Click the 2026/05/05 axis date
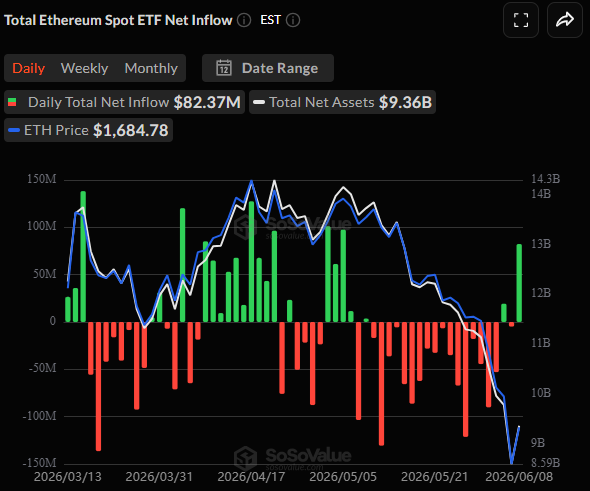 click(x=343, y=477)
